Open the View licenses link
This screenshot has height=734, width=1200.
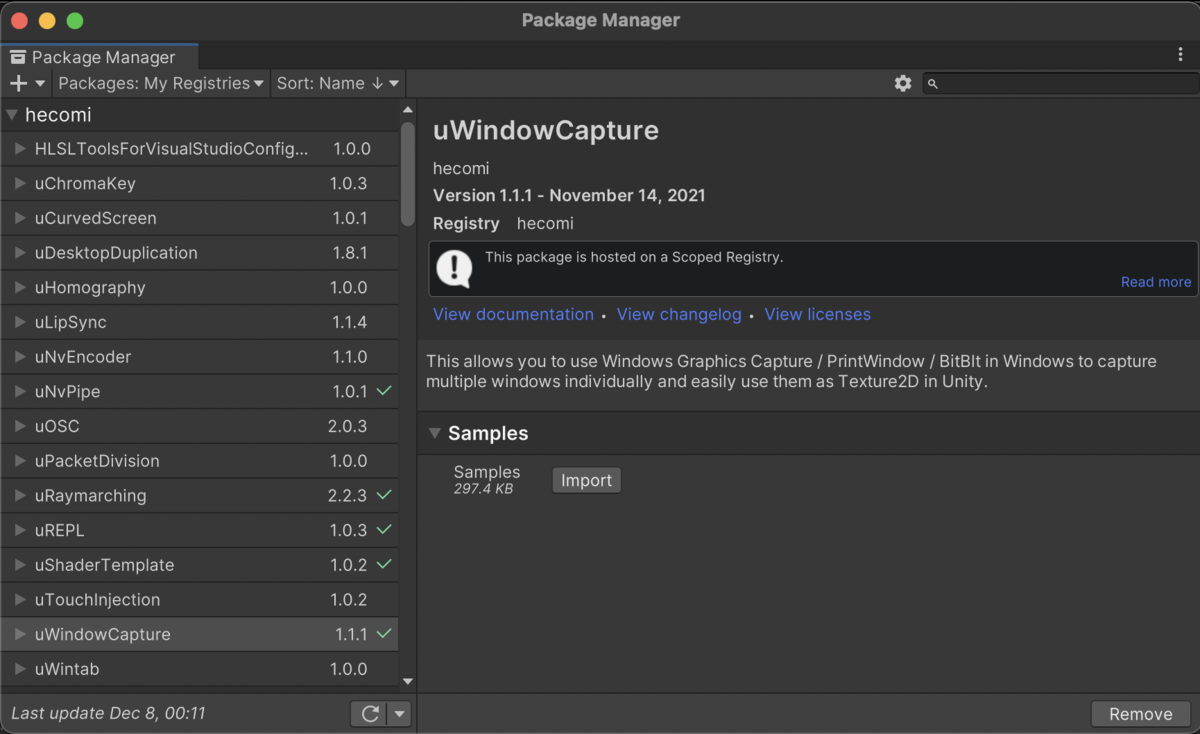817,314
